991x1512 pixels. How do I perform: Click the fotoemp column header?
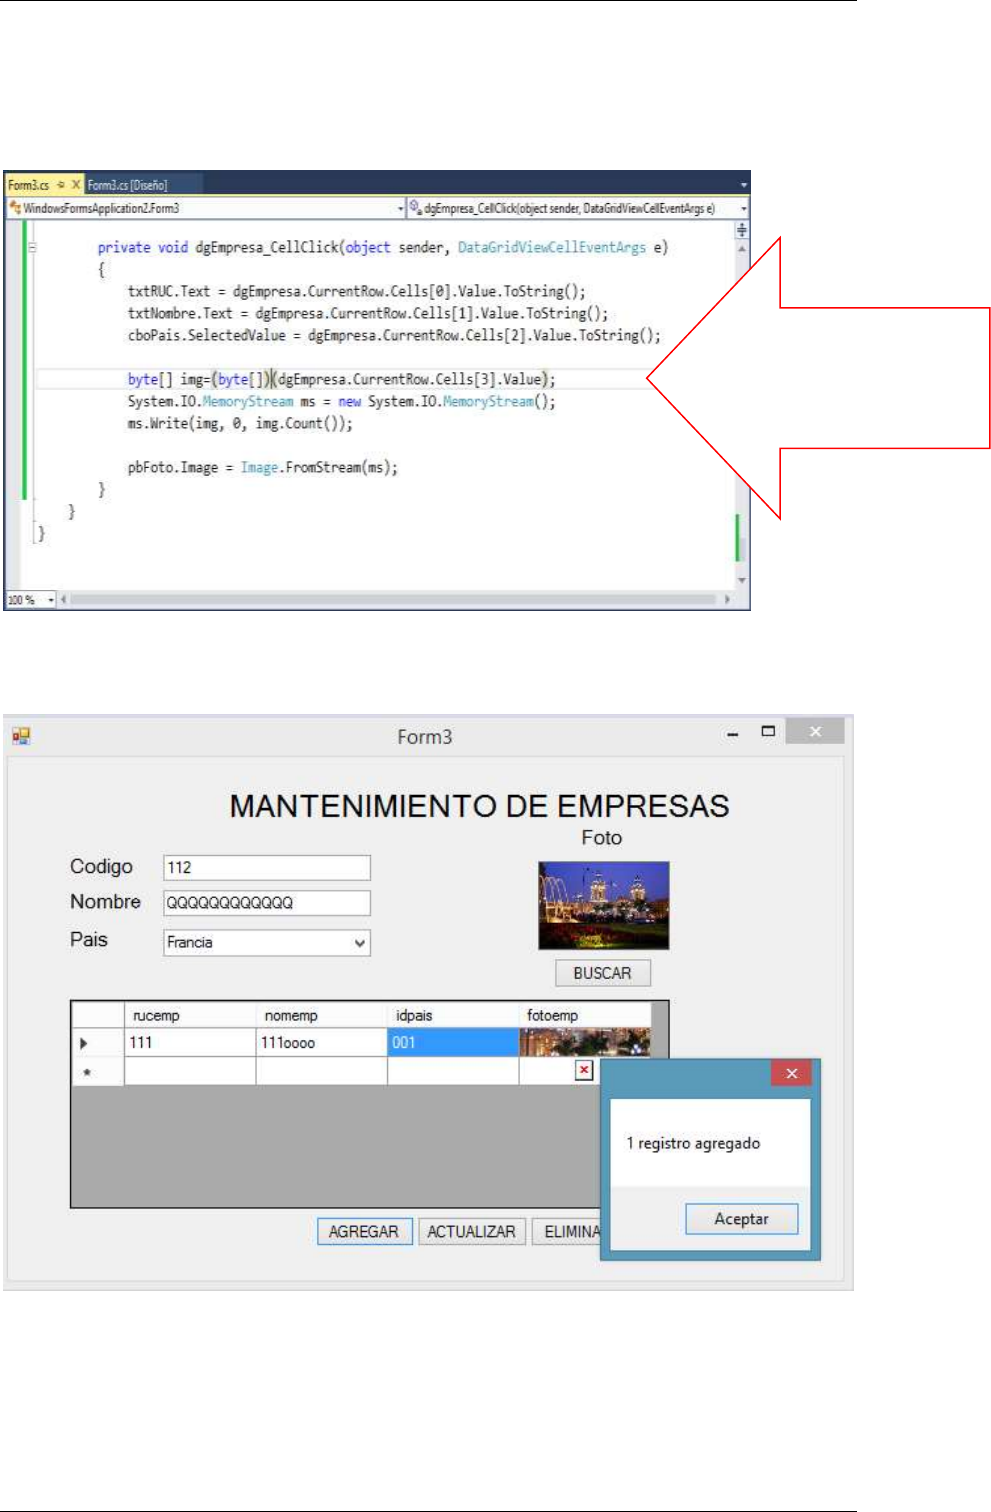point(585,1015)
